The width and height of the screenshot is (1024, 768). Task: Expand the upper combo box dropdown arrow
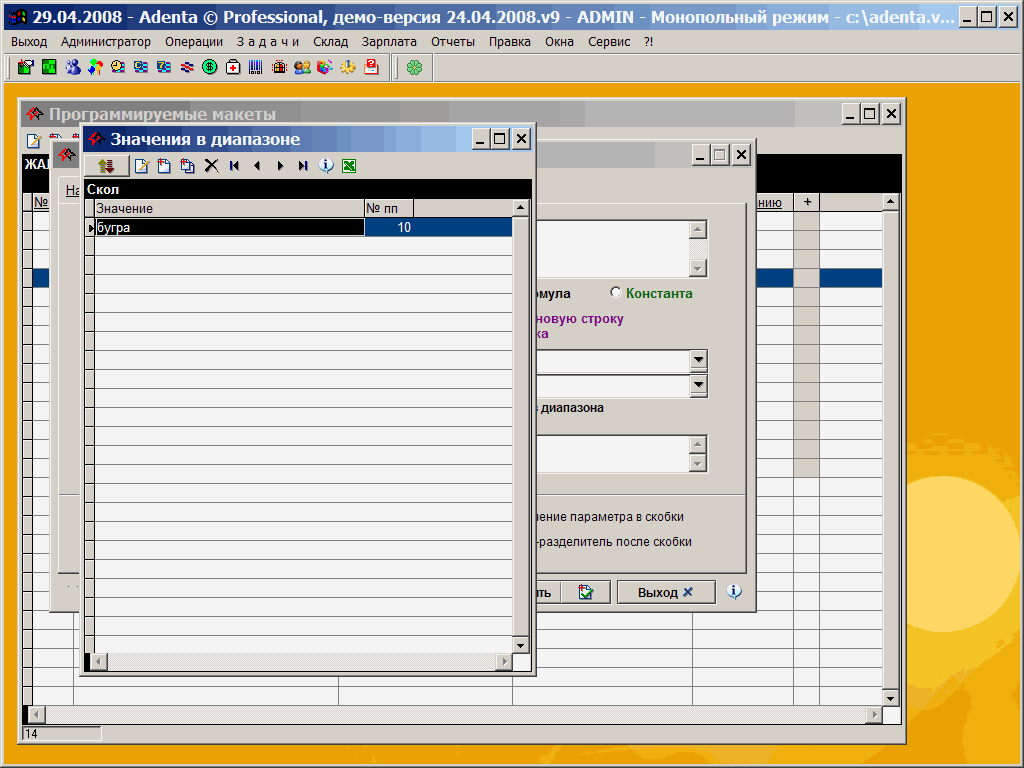[x=698, y=360]
